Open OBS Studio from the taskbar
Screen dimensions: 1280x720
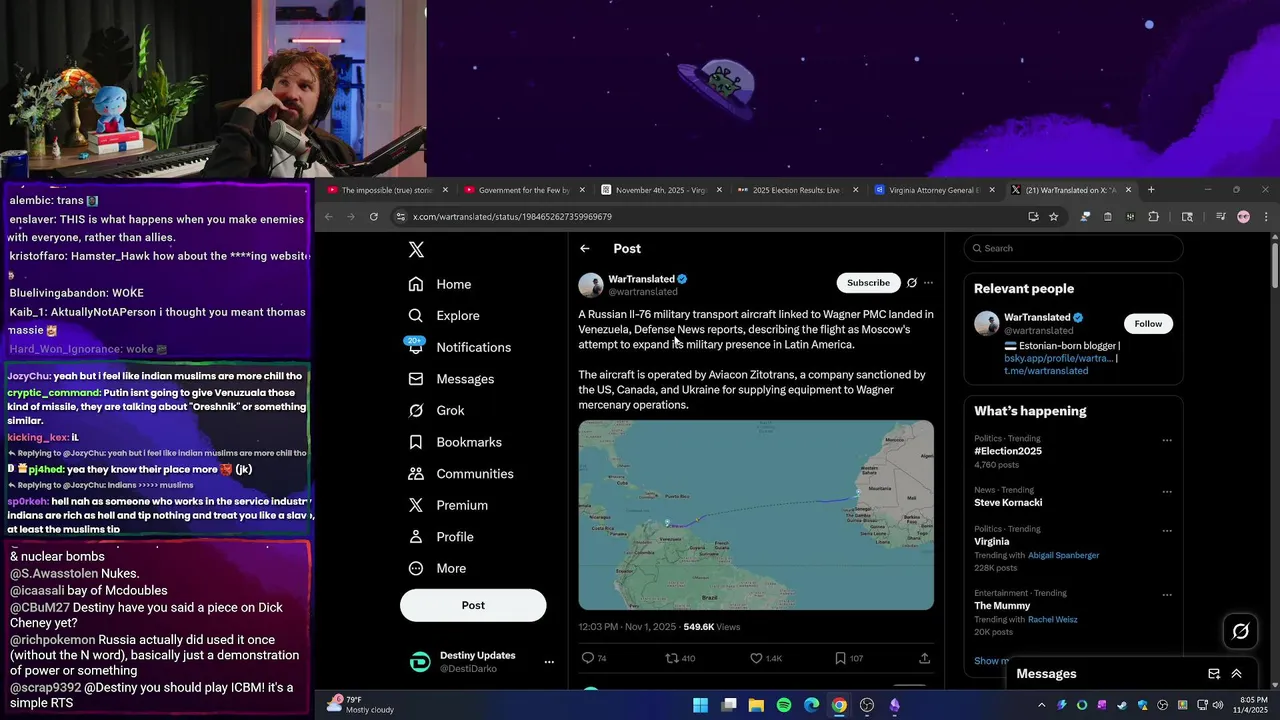click(867, 705)
